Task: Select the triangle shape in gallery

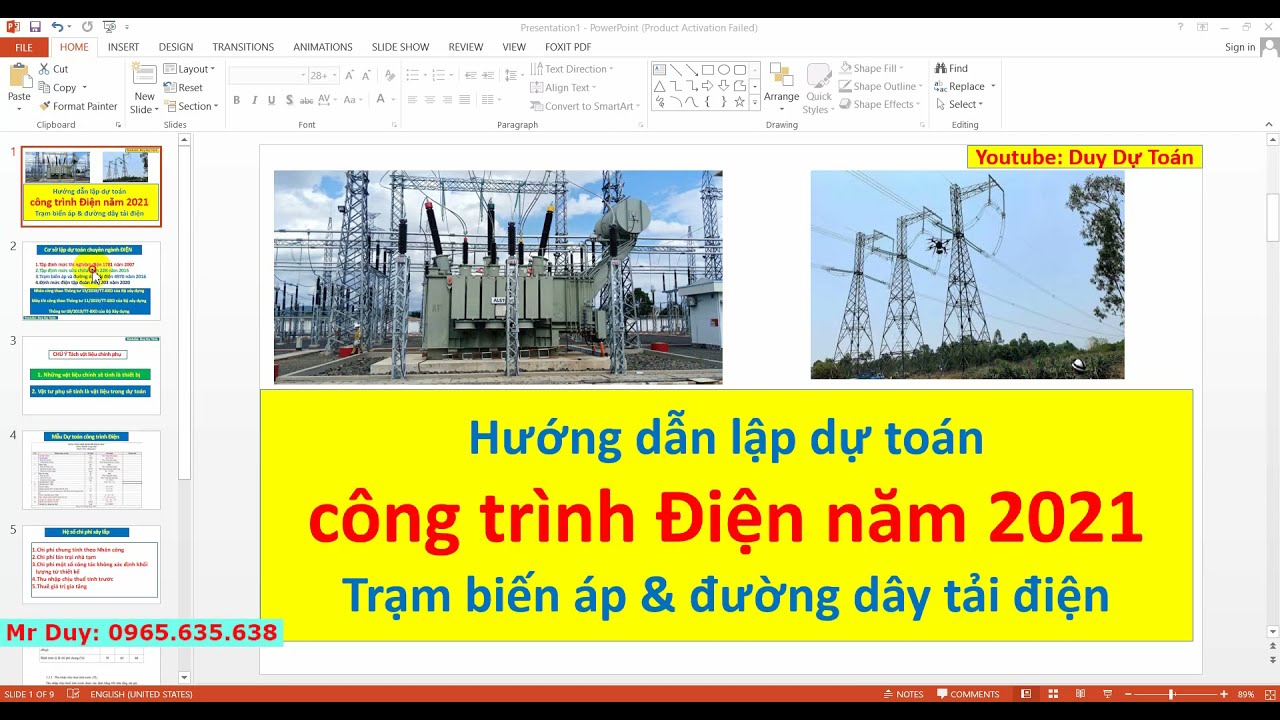Action: (x=659, y=86)
